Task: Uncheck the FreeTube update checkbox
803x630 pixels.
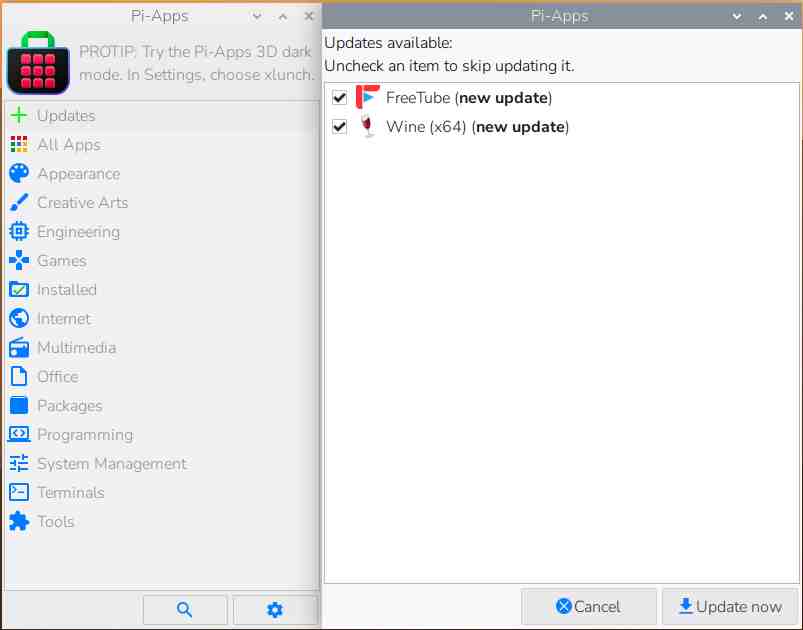Action: point(339,98)
